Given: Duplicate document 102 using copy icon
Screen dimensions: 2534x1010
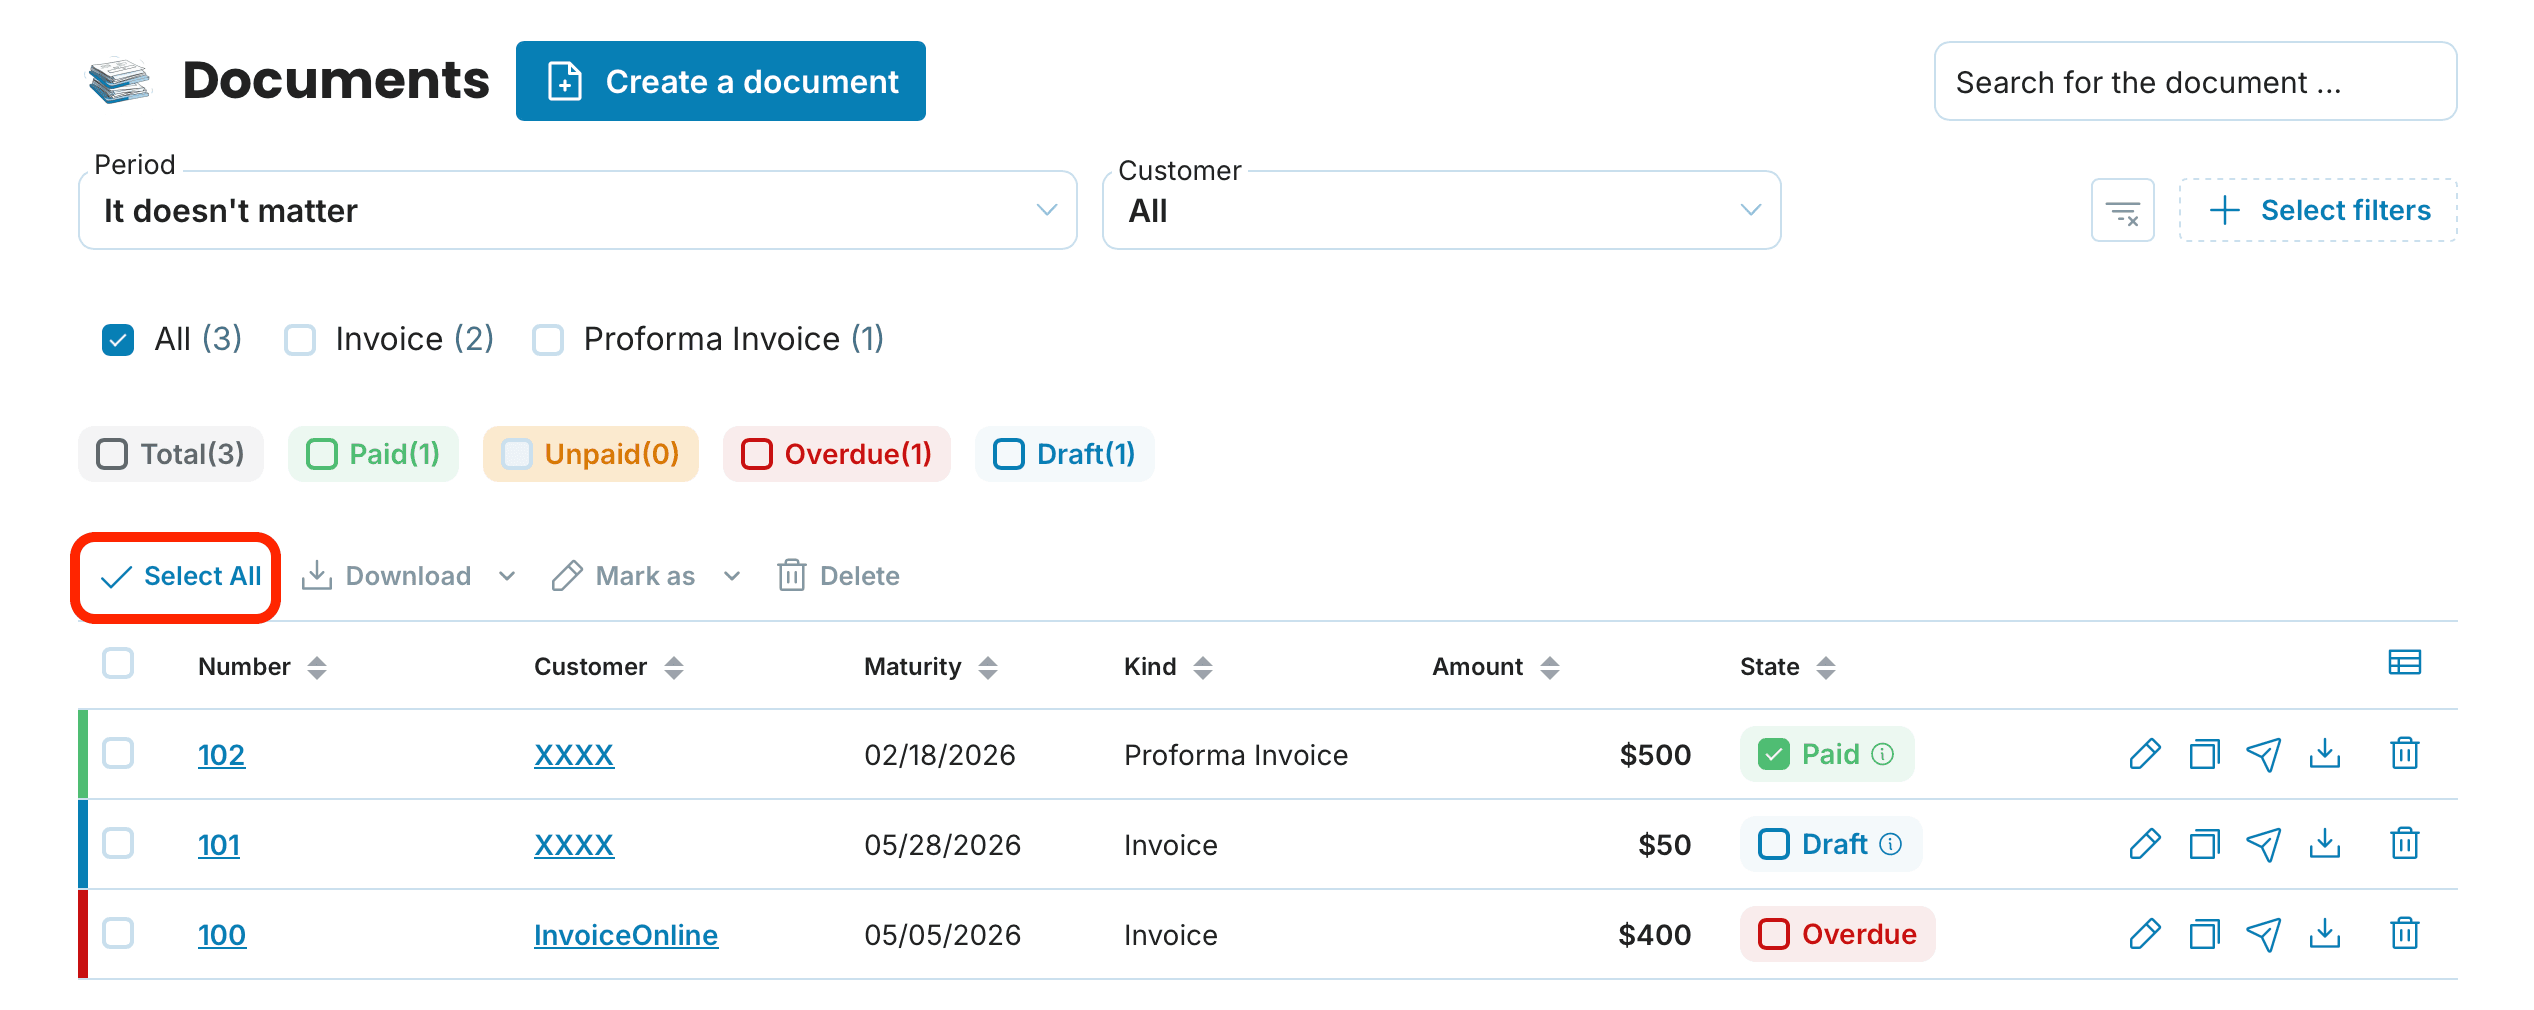Looking at the screenshot, I should click(x=2204, y=754).
